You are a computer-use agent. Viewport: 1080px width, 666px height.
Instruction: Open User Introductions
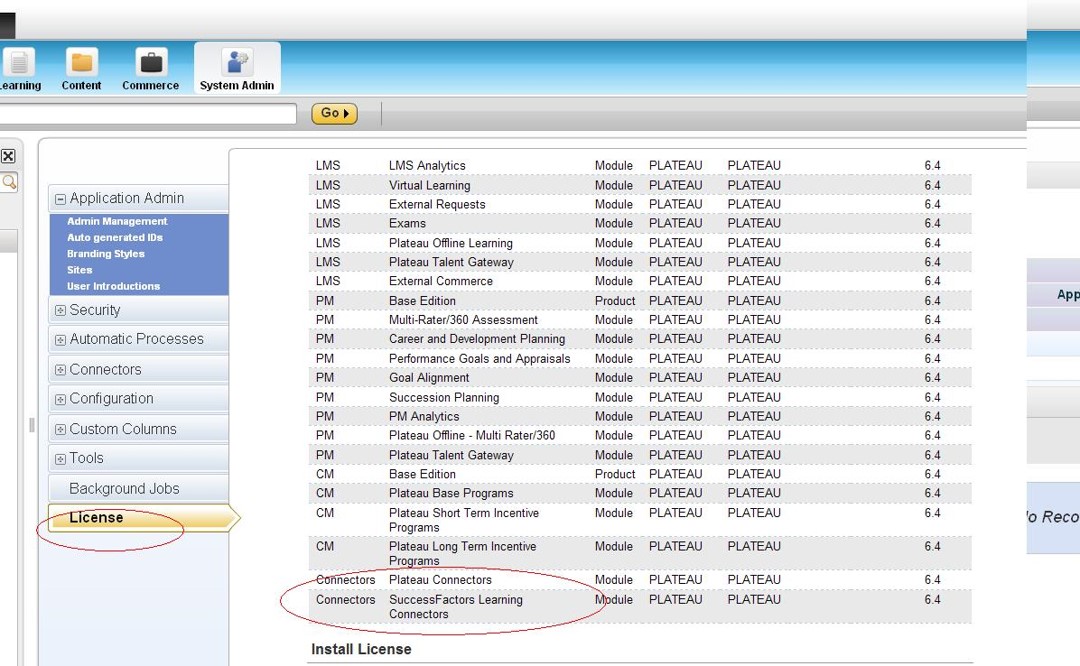pos(114,287)
